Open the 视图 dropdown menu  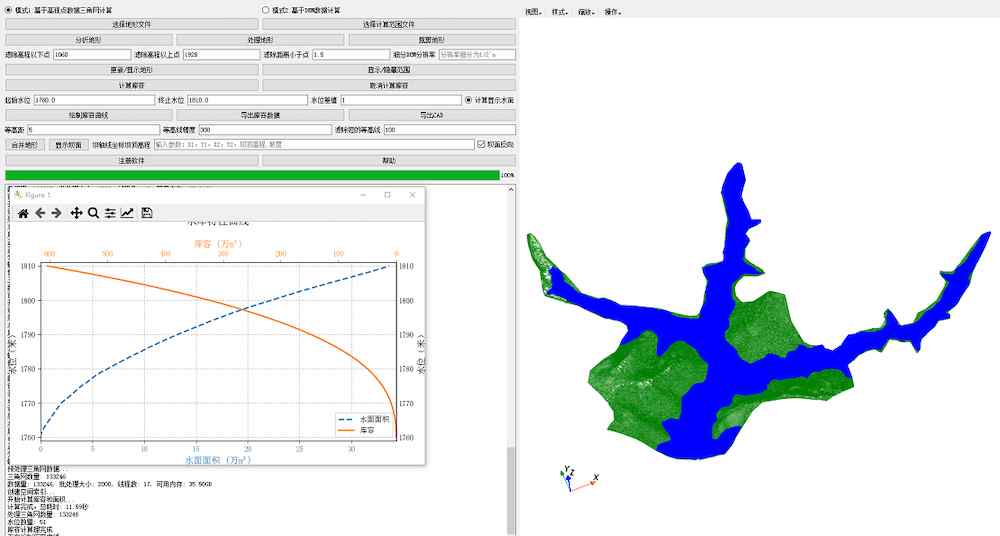pyautogui.click(x=532, y=12)
